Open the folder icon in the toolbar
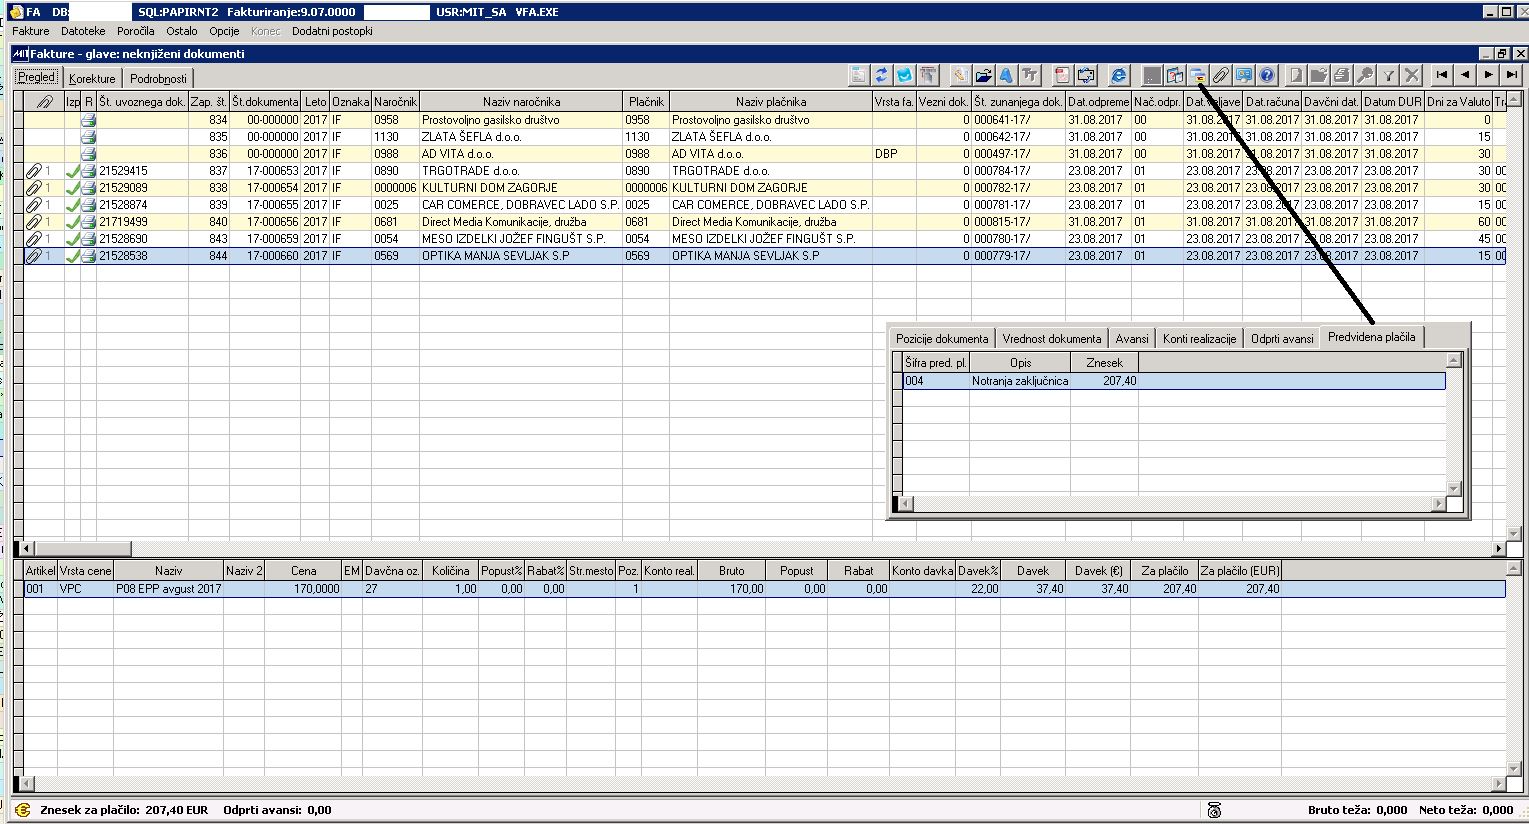 coord(984,75)
